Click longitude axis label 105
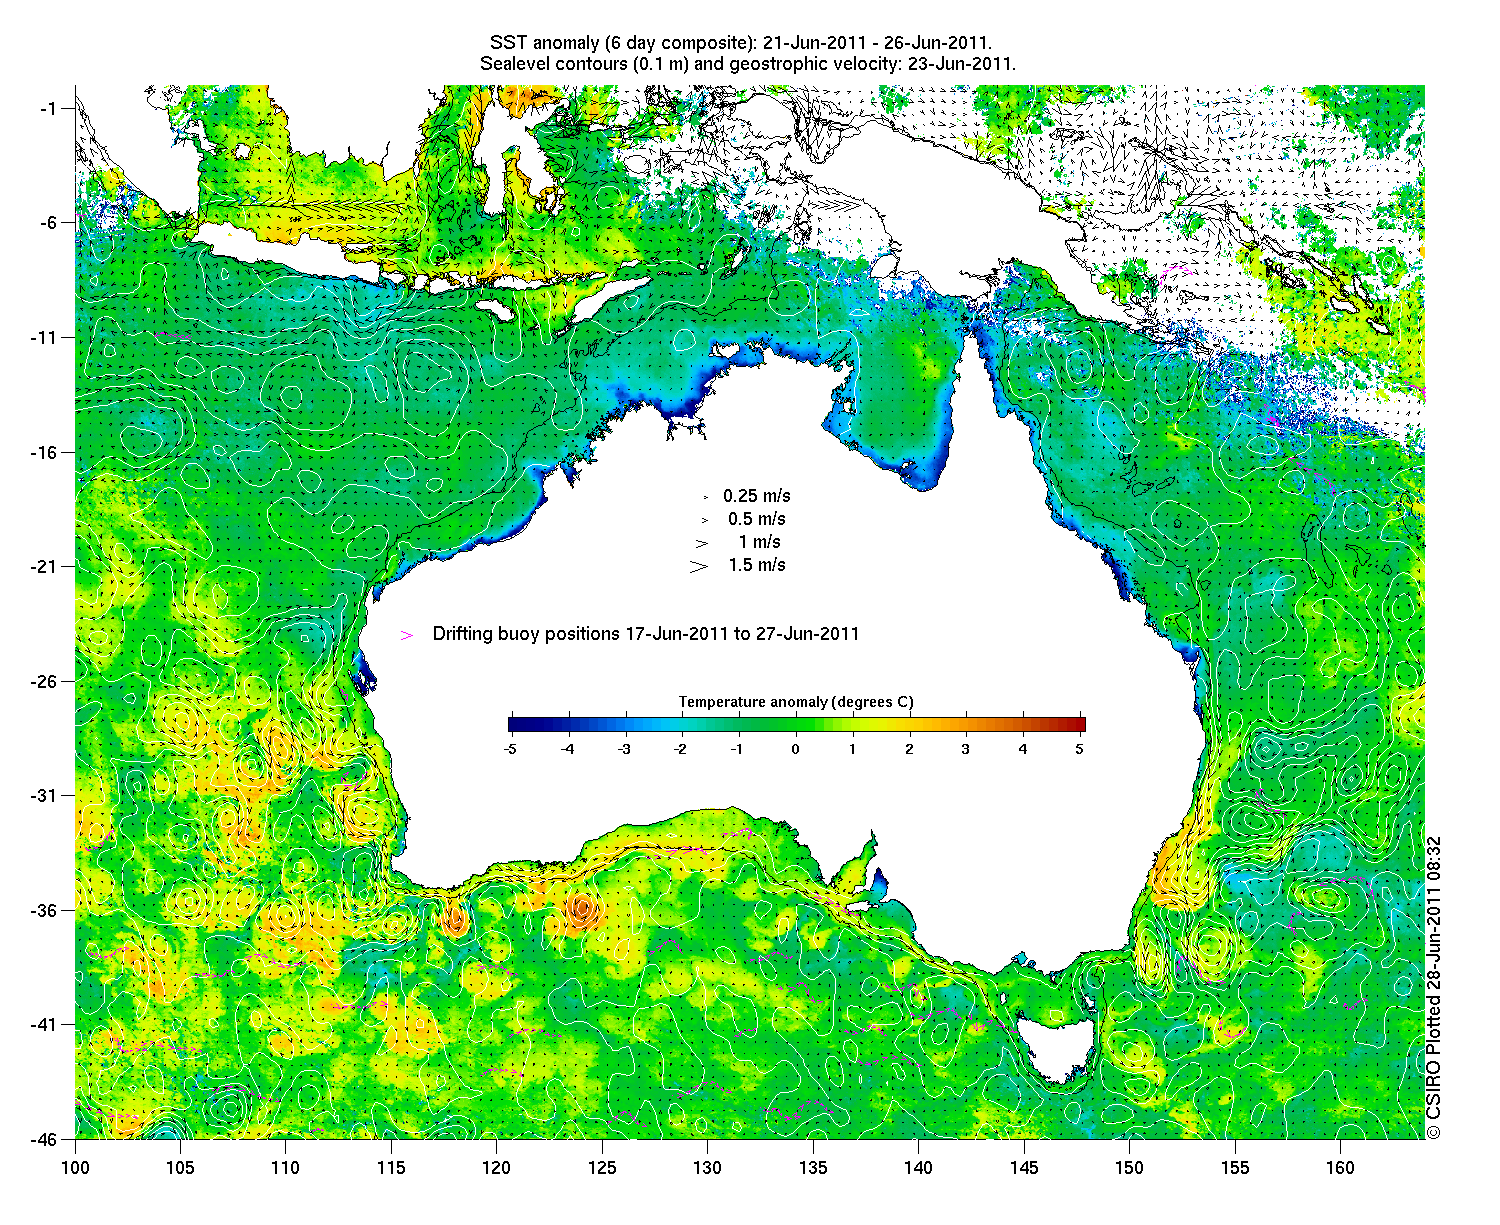This screenshot has height=1225, width=1500. (180, 1168)
